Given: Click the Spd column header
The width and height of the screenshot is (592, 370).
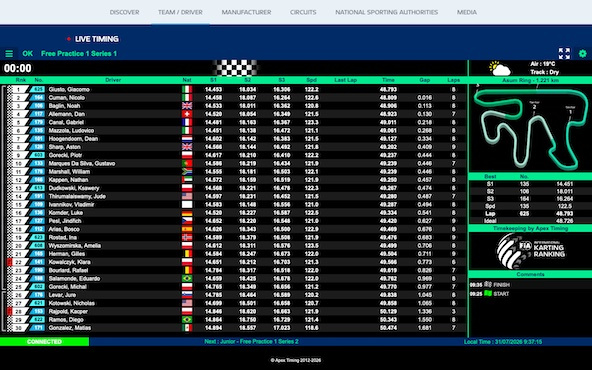Looking at the screenshot, I should point(311,80).
